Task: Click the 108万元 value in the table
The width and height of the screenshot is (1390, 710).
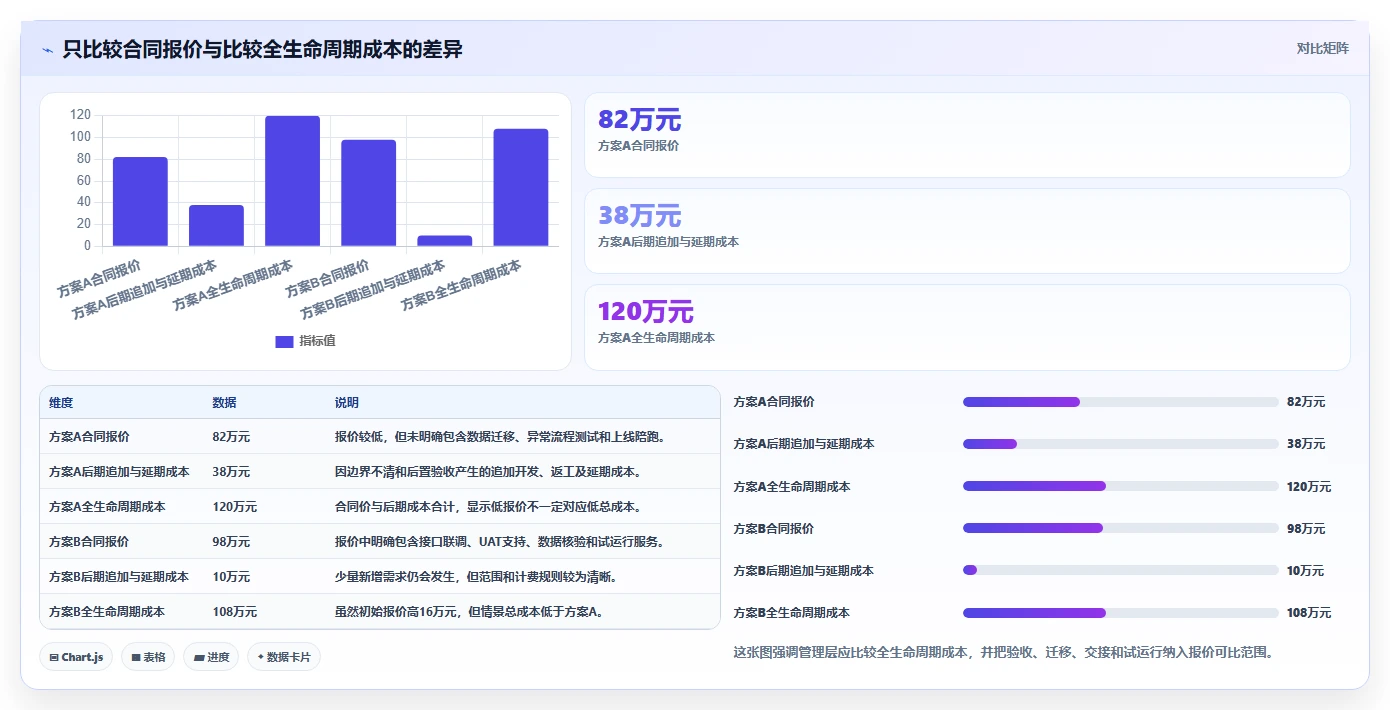Action: tap(234, 612)
